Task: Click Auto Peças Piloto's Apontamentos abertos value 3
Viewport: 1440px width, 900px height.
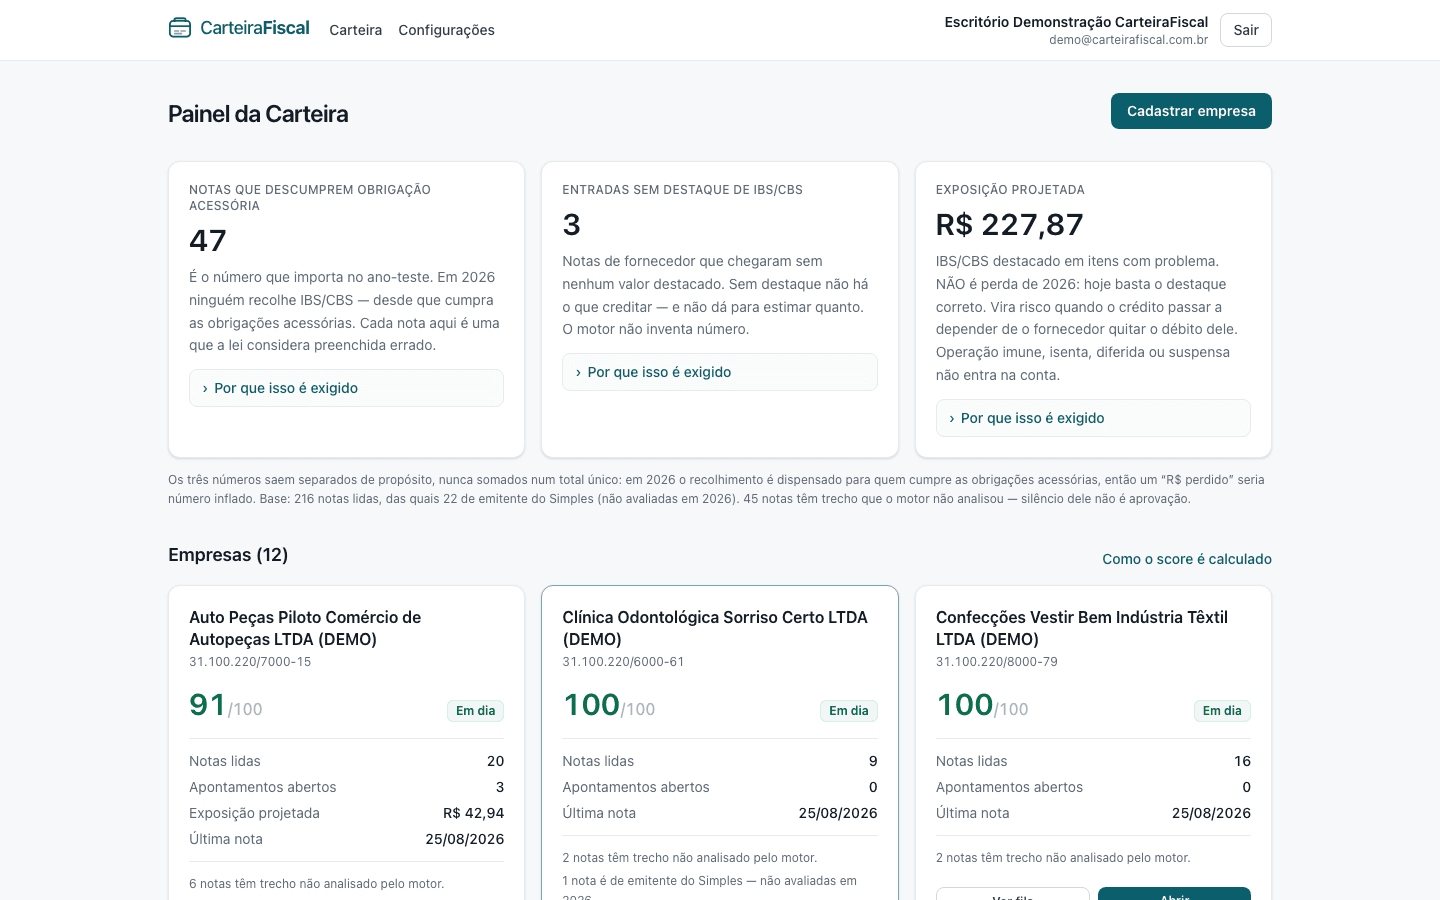Action: pos(500,787)
